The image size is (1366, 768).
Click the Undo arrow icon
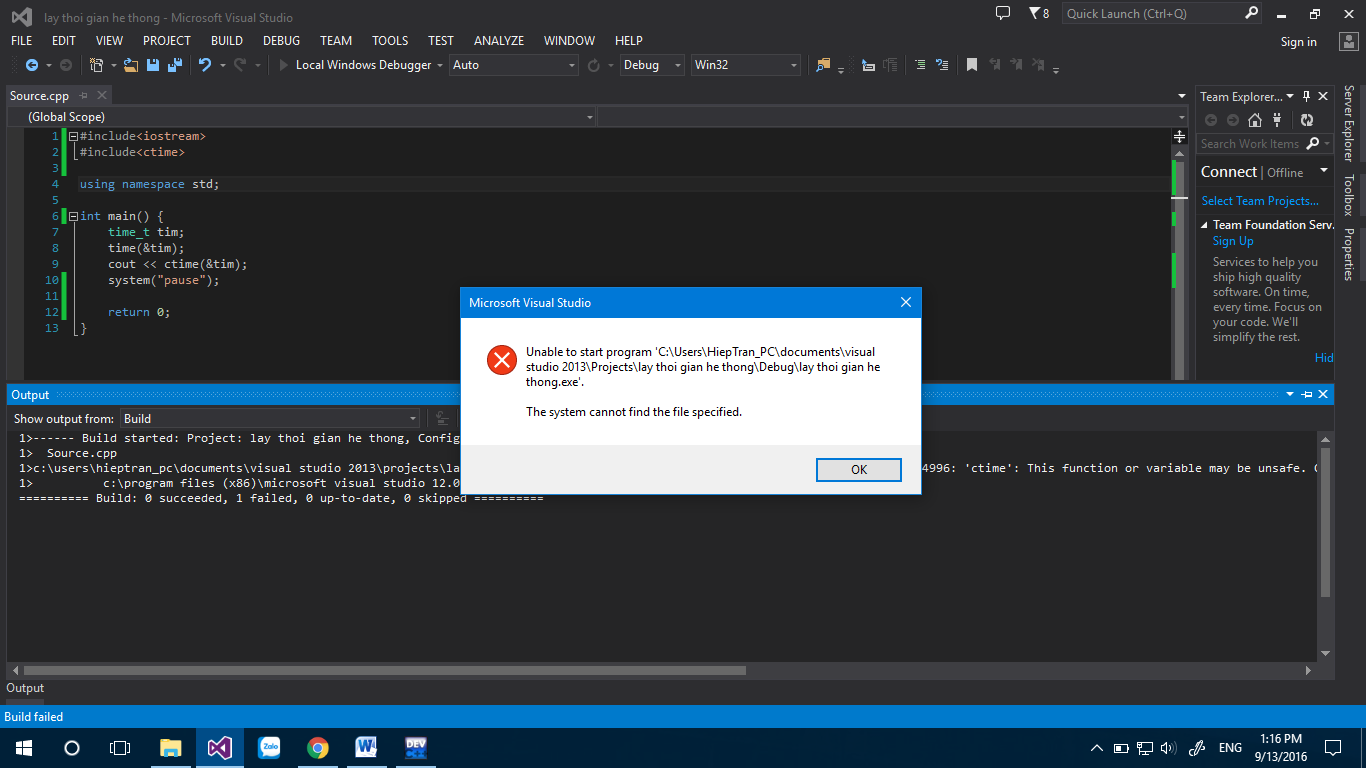pos(204,65)
